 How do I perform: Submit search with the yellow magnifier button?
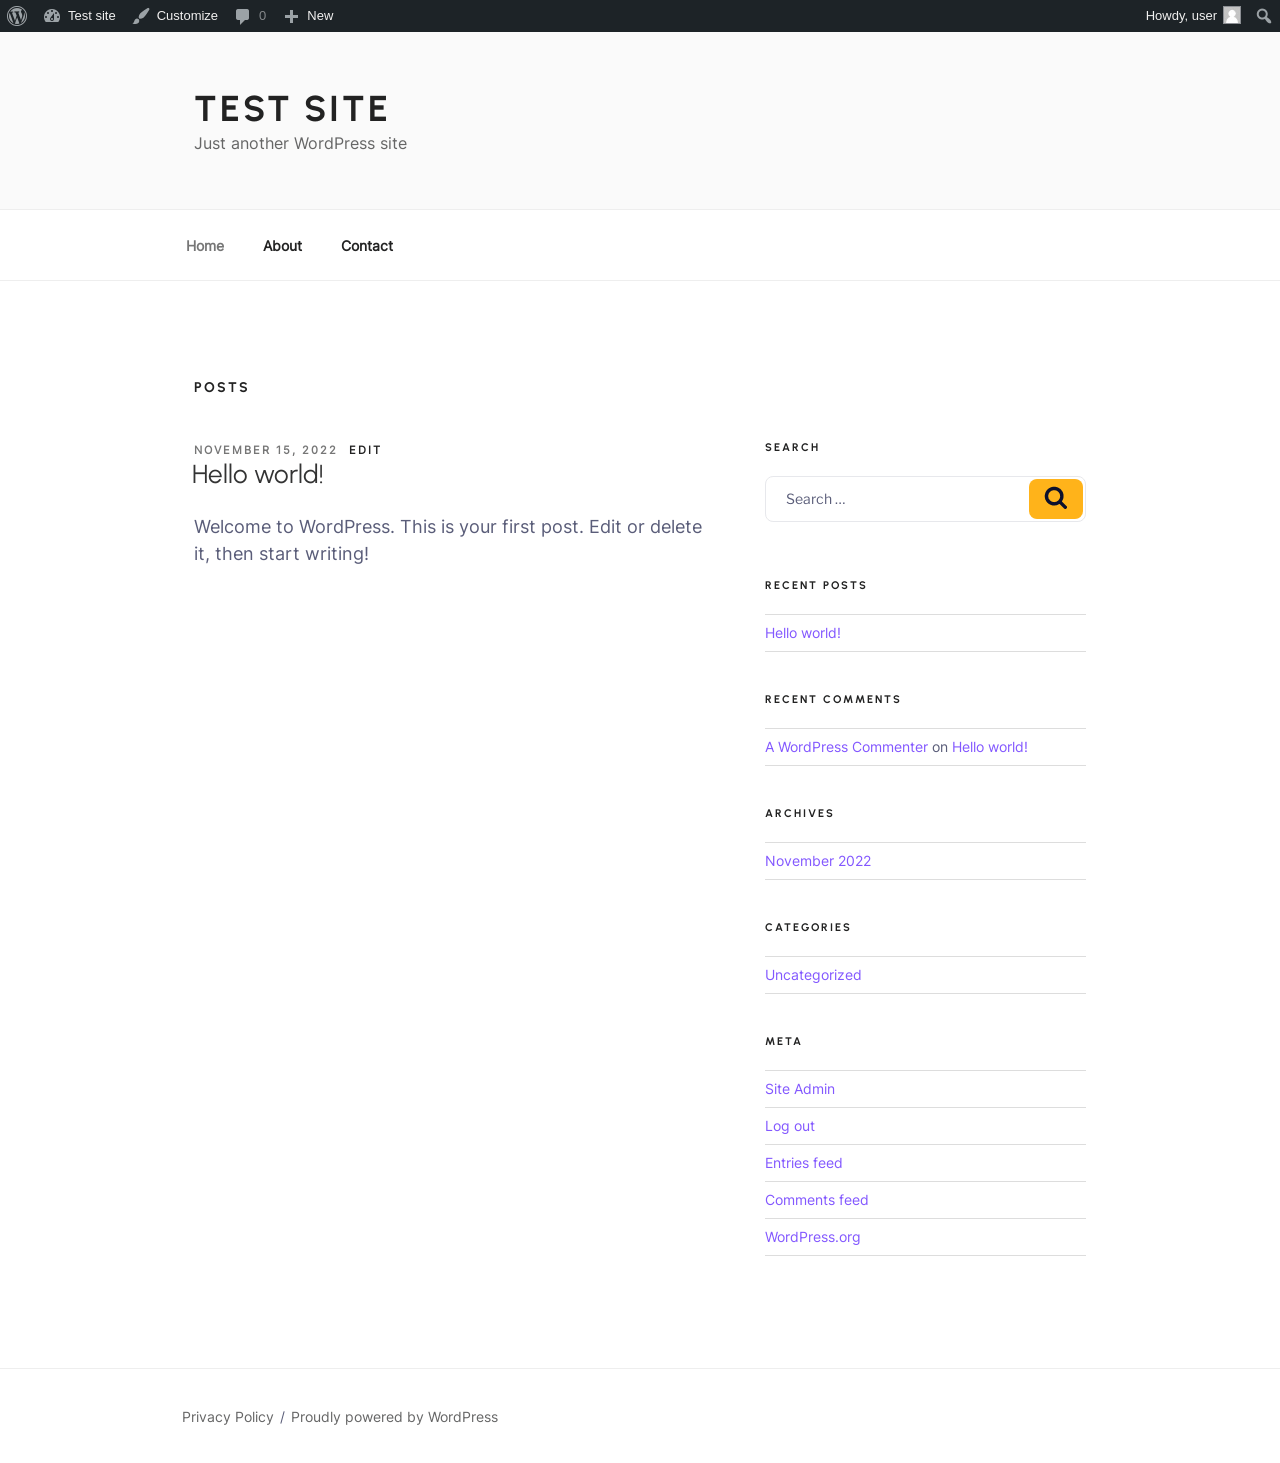click(x=1056, y=499)
